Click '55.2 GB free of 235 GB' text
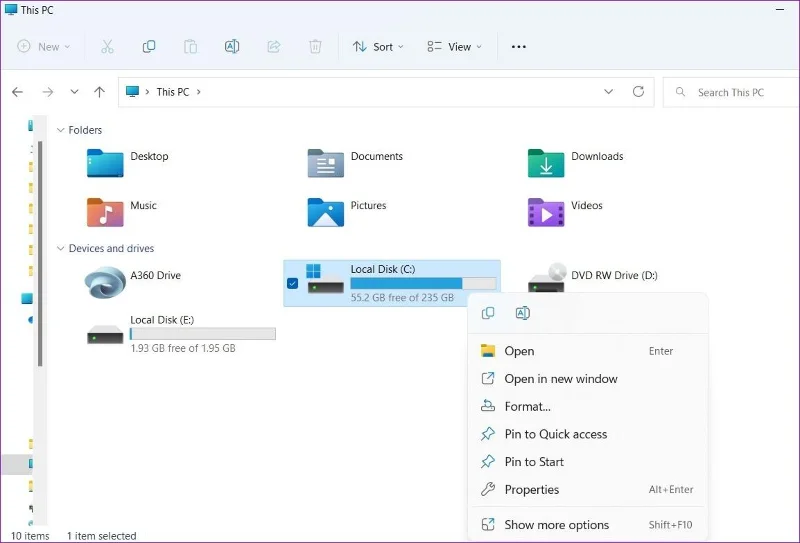800x543 pixels. tap(402, 298)
